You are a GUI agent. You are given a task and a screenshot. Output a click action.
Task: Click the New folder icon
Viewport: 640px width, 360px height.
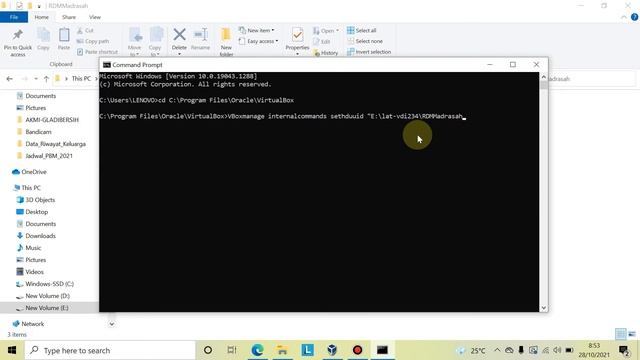[226, 35]
